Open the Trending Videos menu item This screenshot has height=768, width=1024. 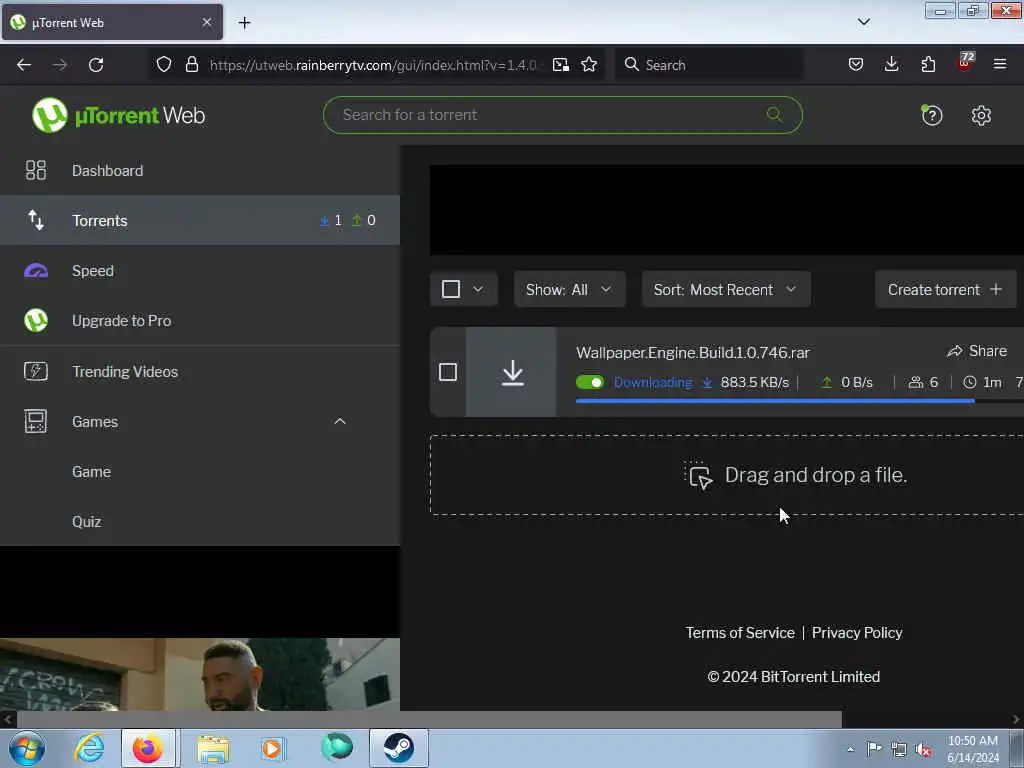(200, 371)
